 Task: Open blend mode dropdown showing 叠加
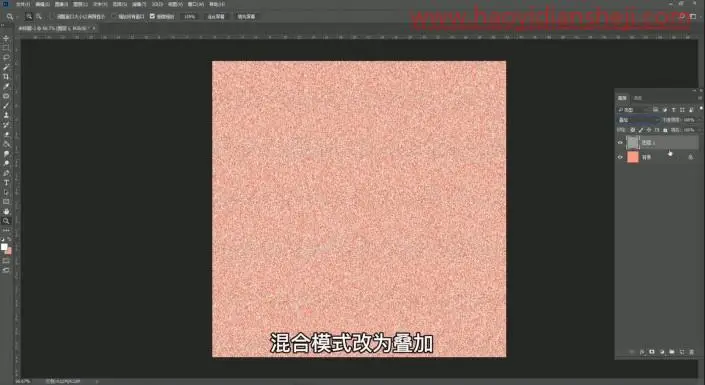tap(638, 120)
